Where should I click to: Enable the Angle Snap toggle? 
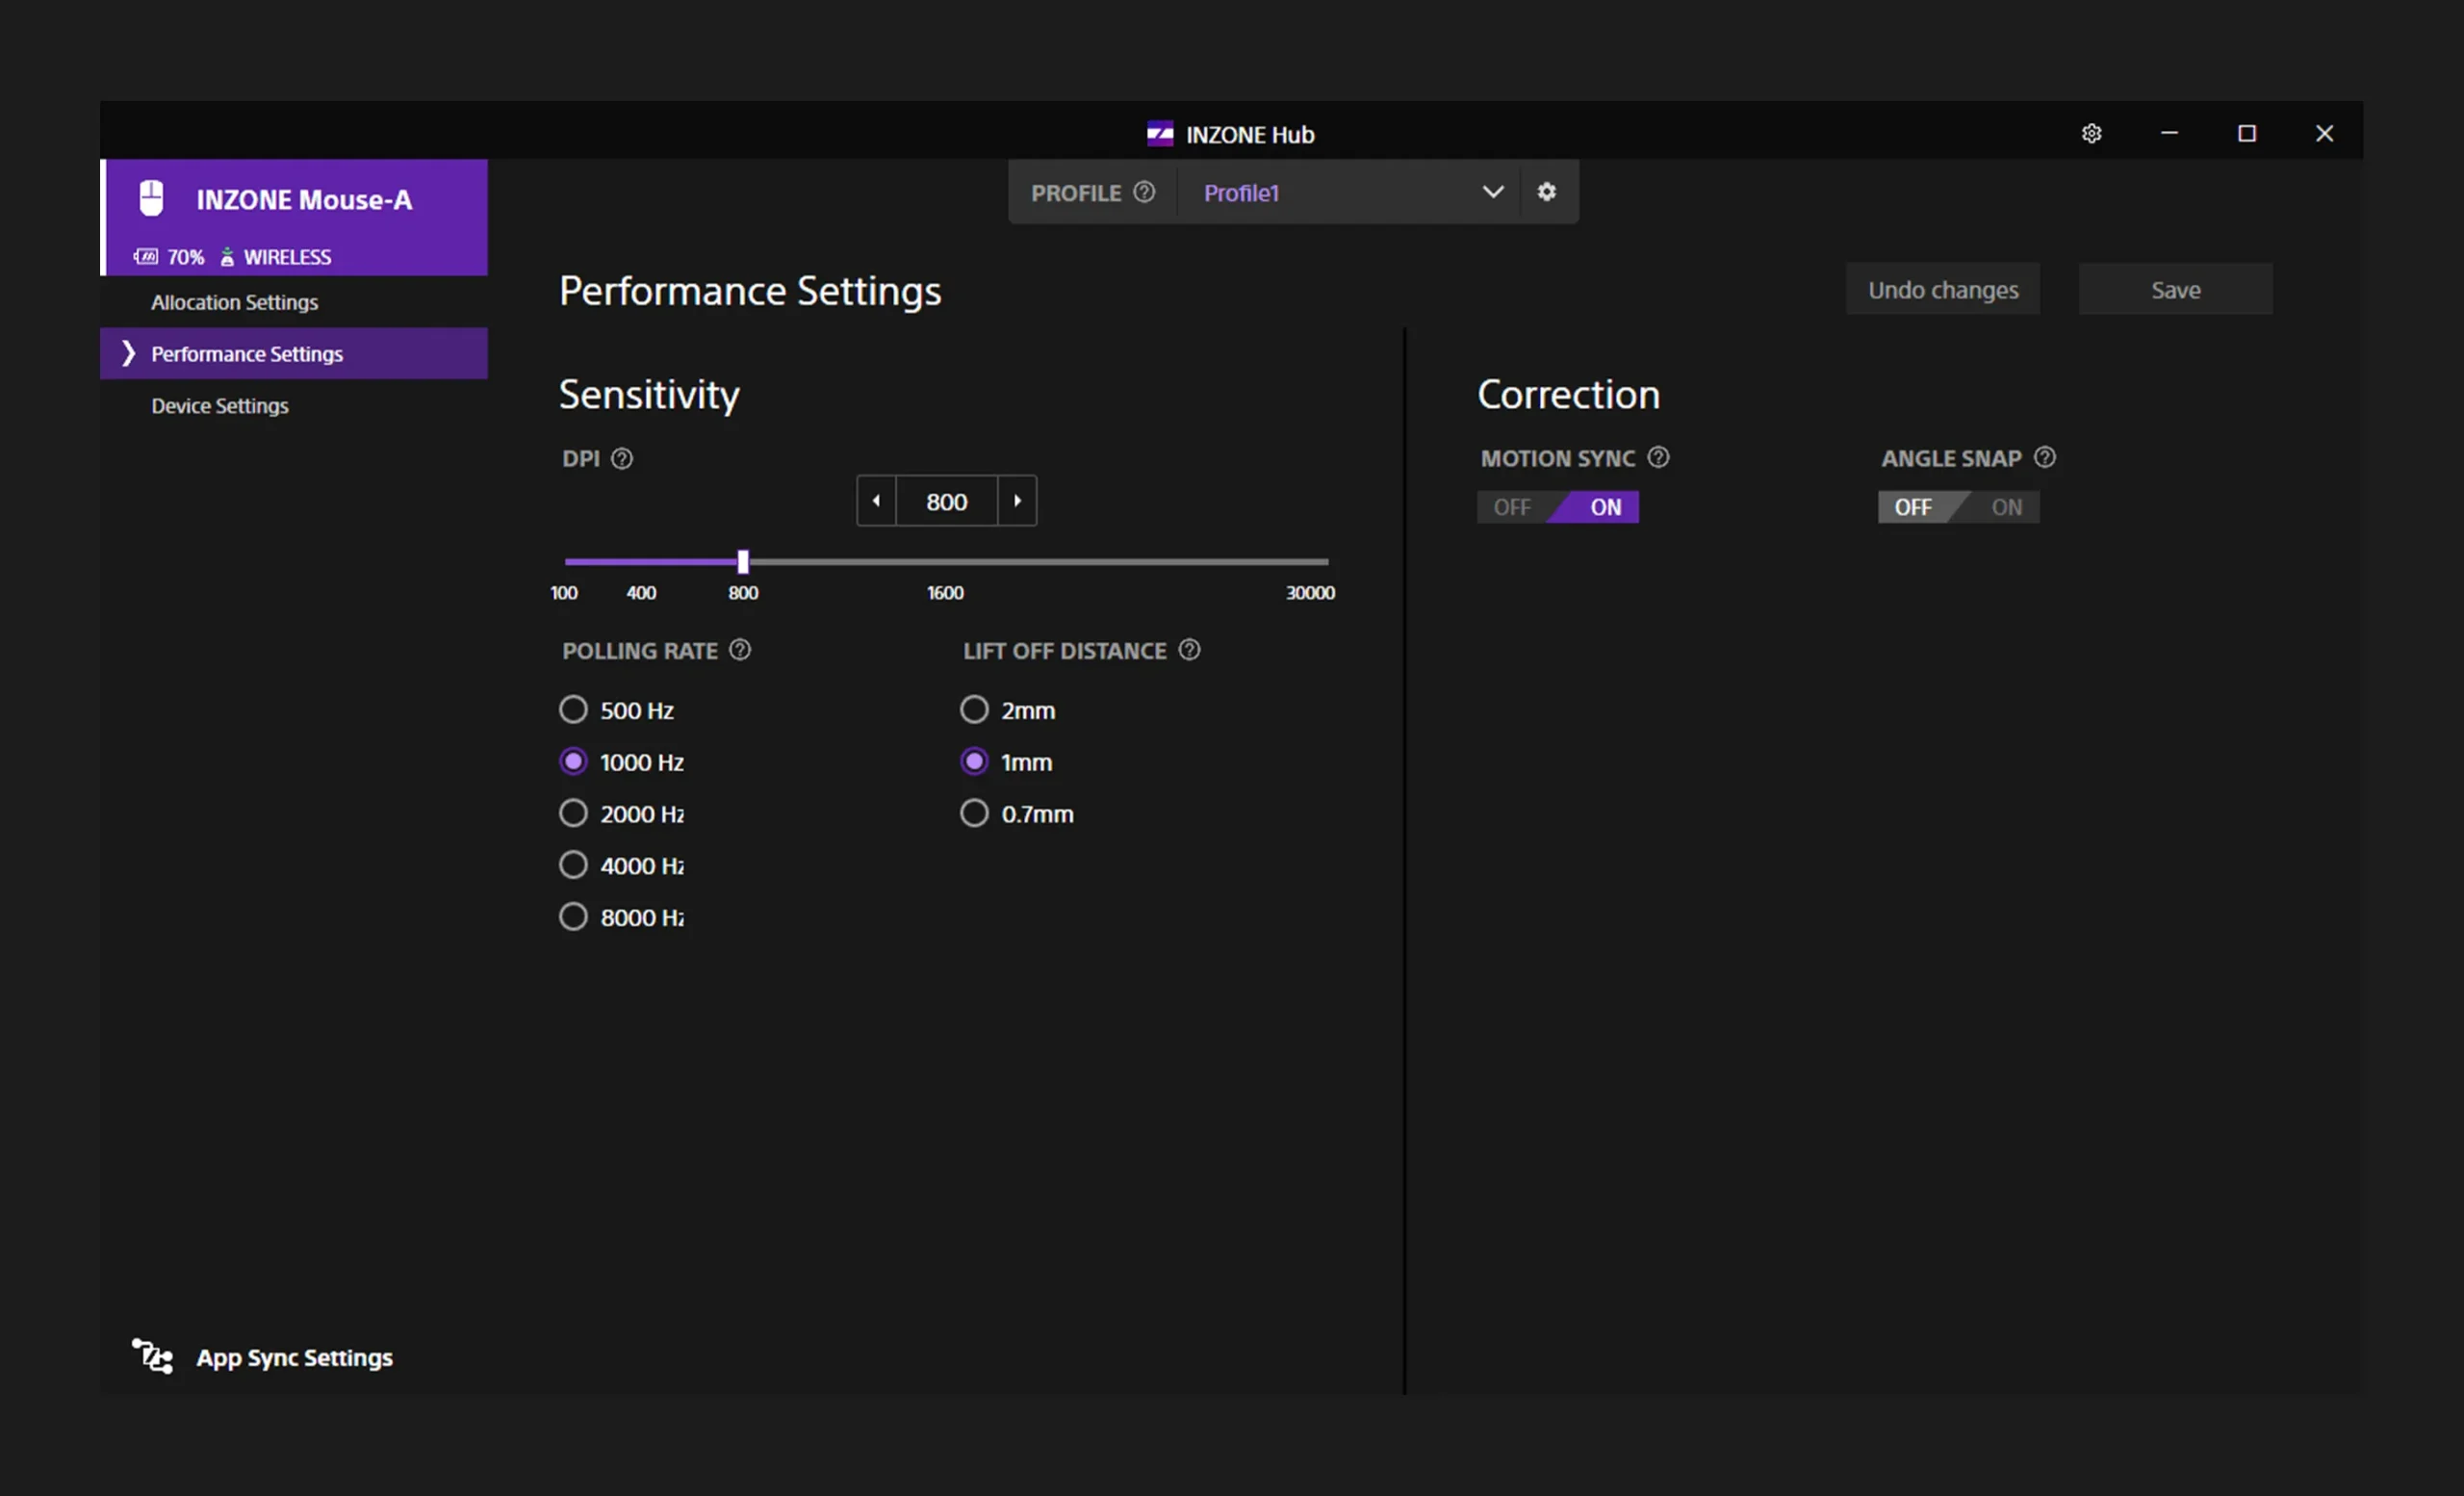pyautogui.click(x=2005, y=507)
